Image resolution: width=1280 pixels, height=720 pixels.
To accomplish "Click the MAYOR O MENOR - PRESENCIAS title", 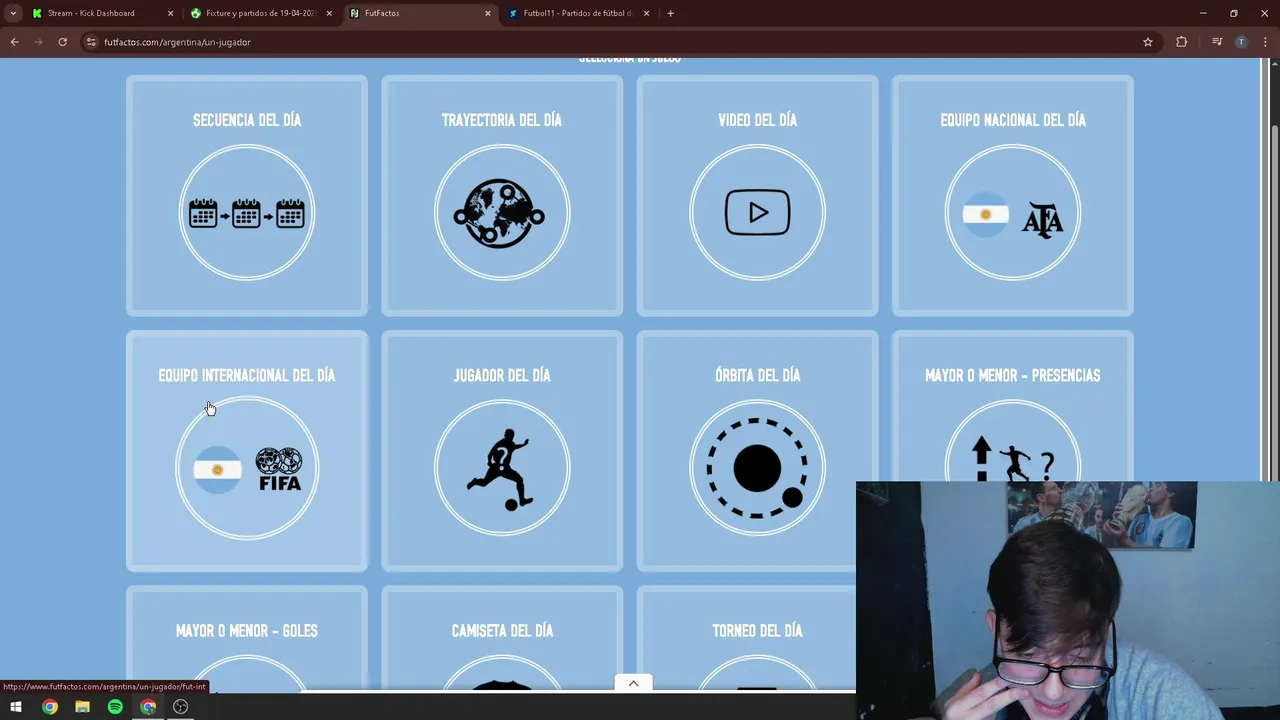I will tap(1013, 375).
